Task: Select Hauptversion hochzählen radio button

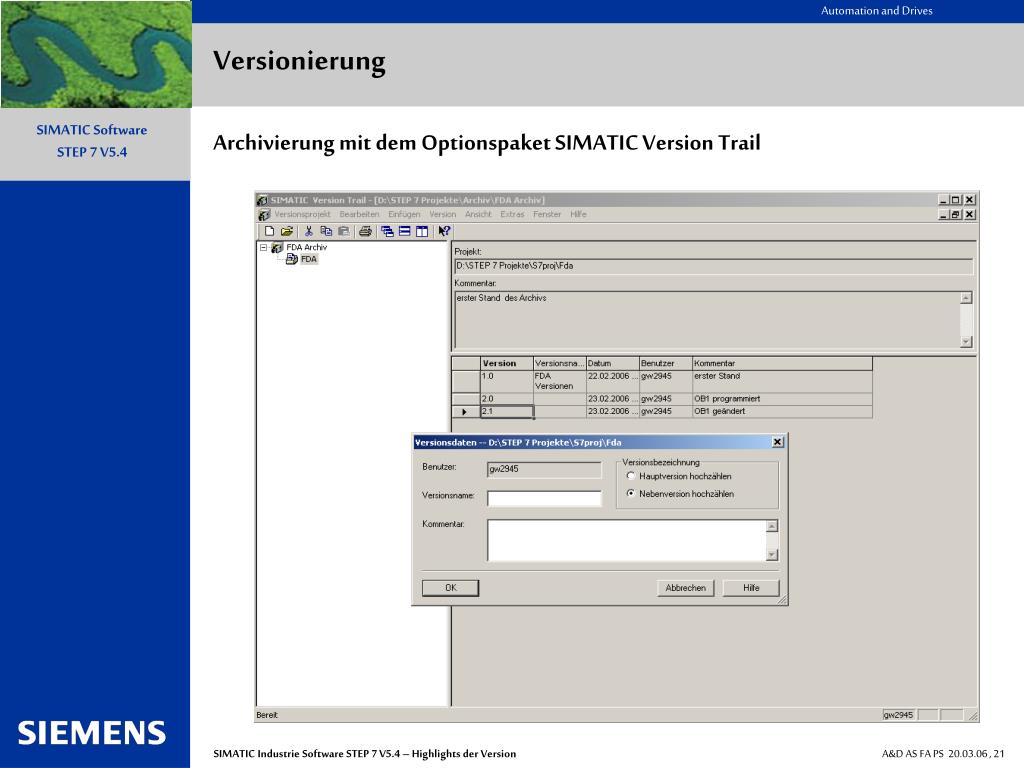Action: coord(631,476)
